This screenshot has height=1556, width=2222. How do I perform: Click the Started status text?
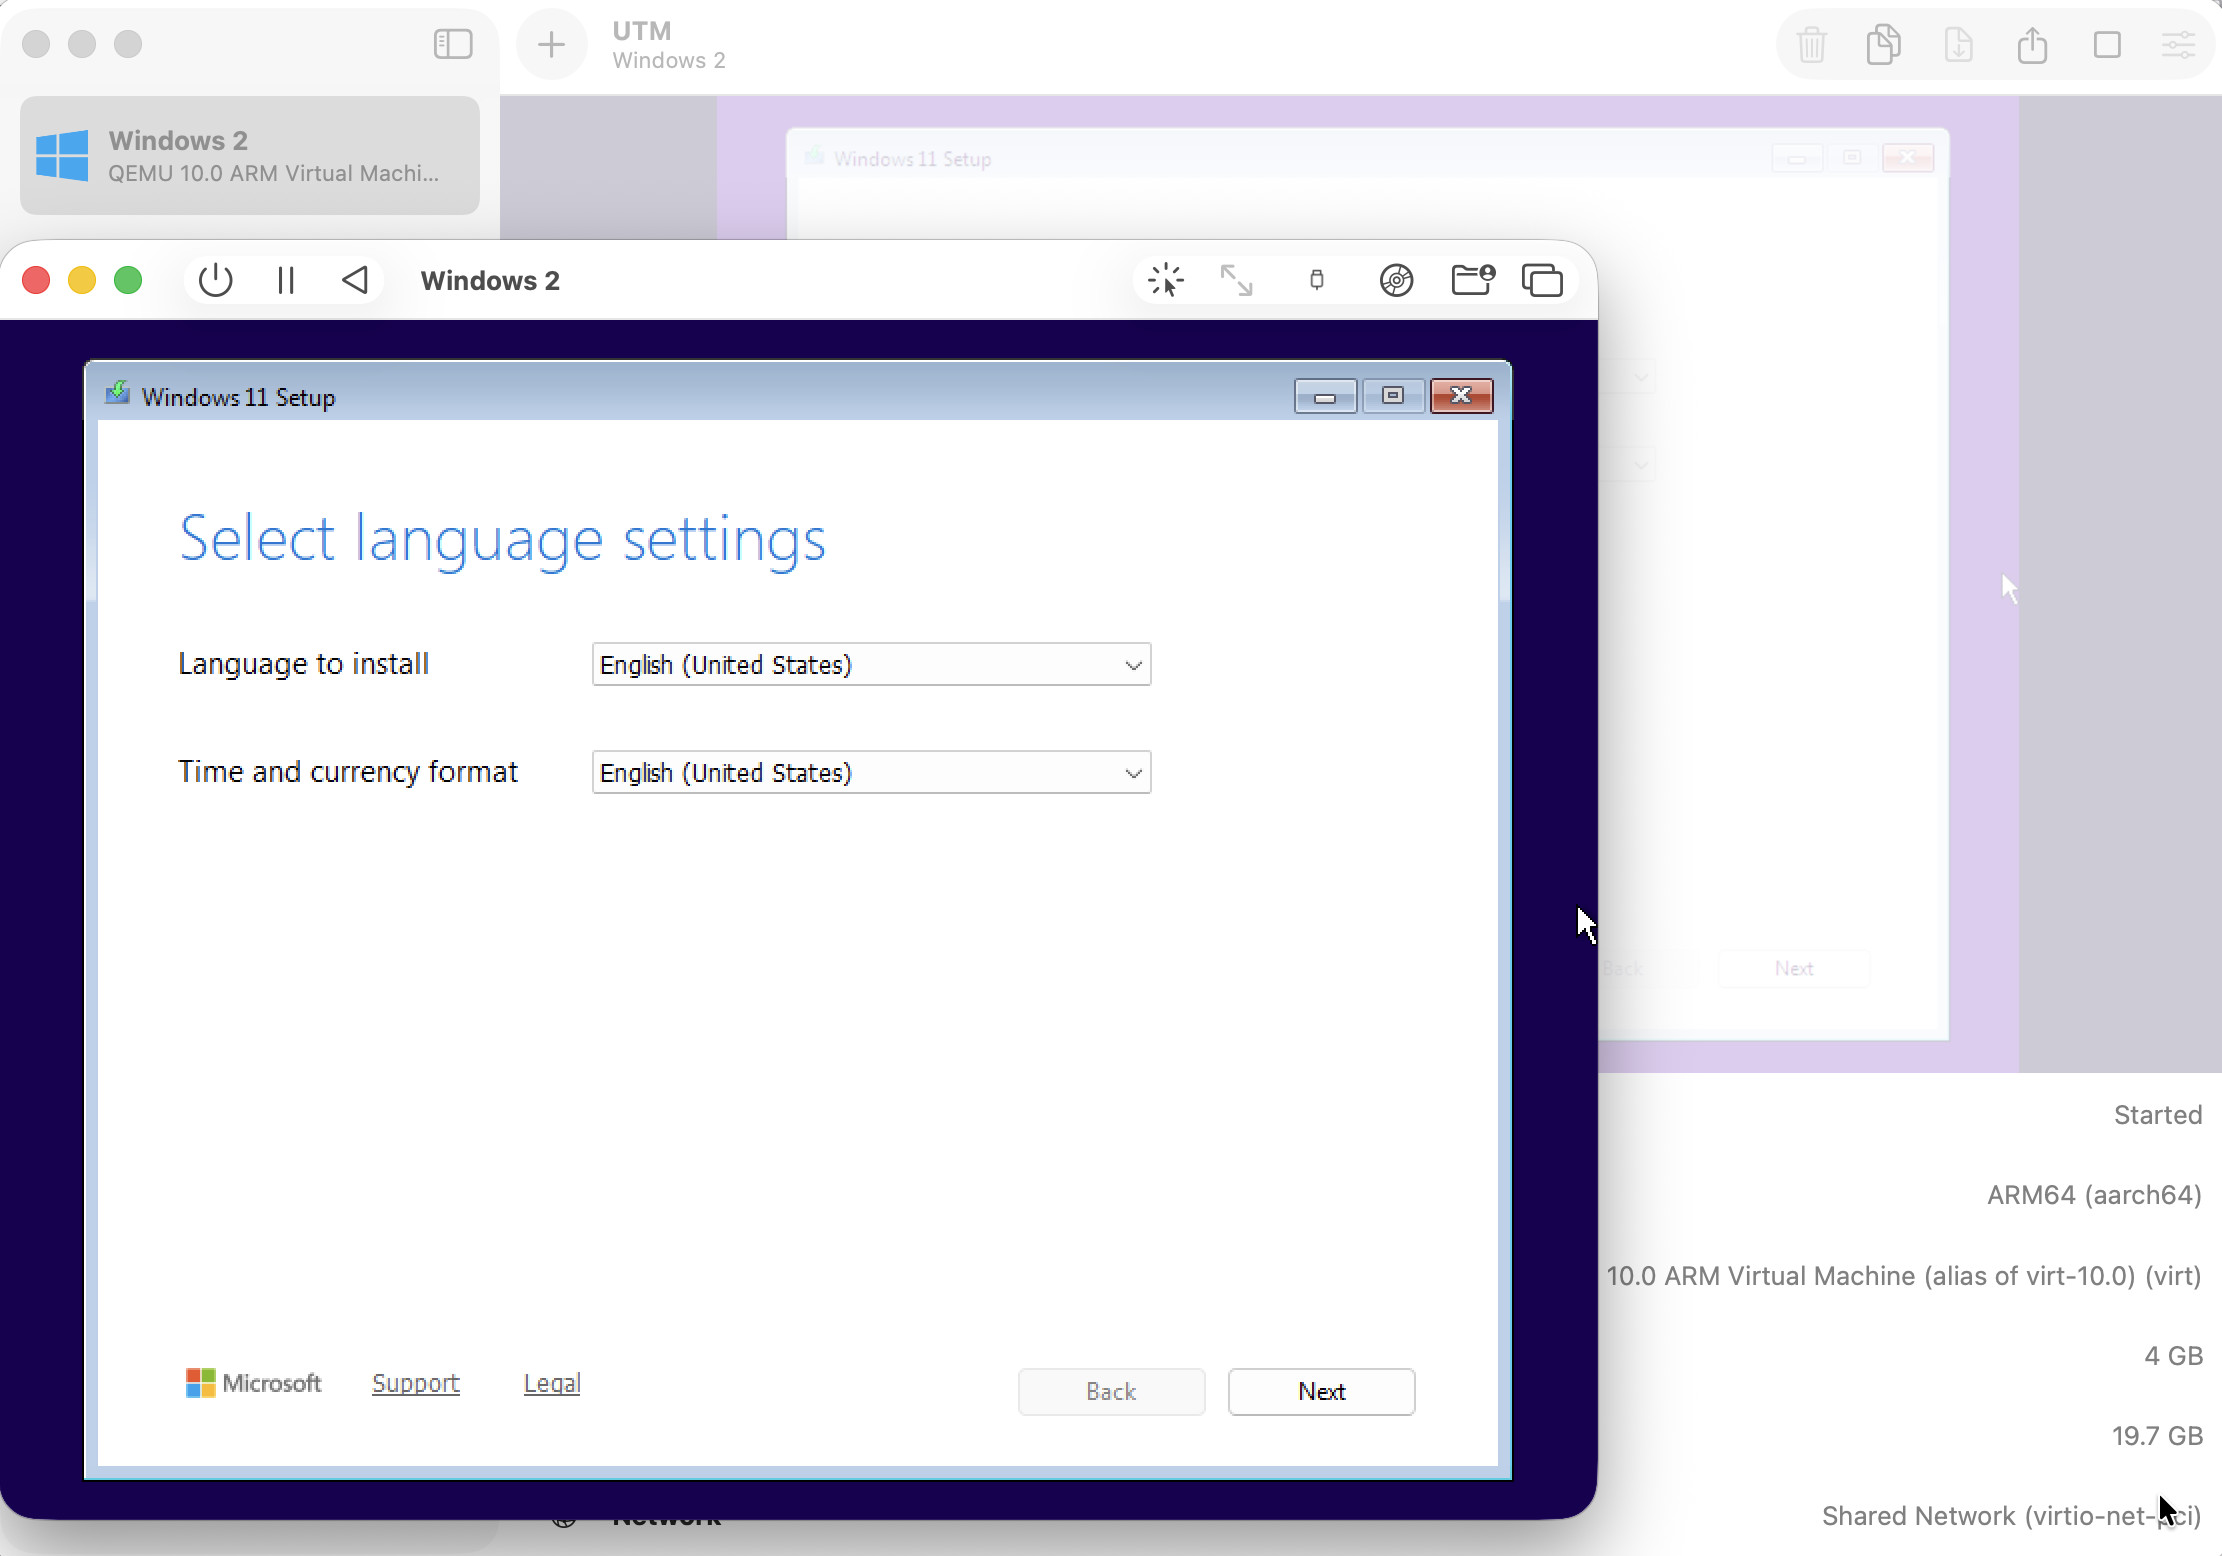2158,1115
